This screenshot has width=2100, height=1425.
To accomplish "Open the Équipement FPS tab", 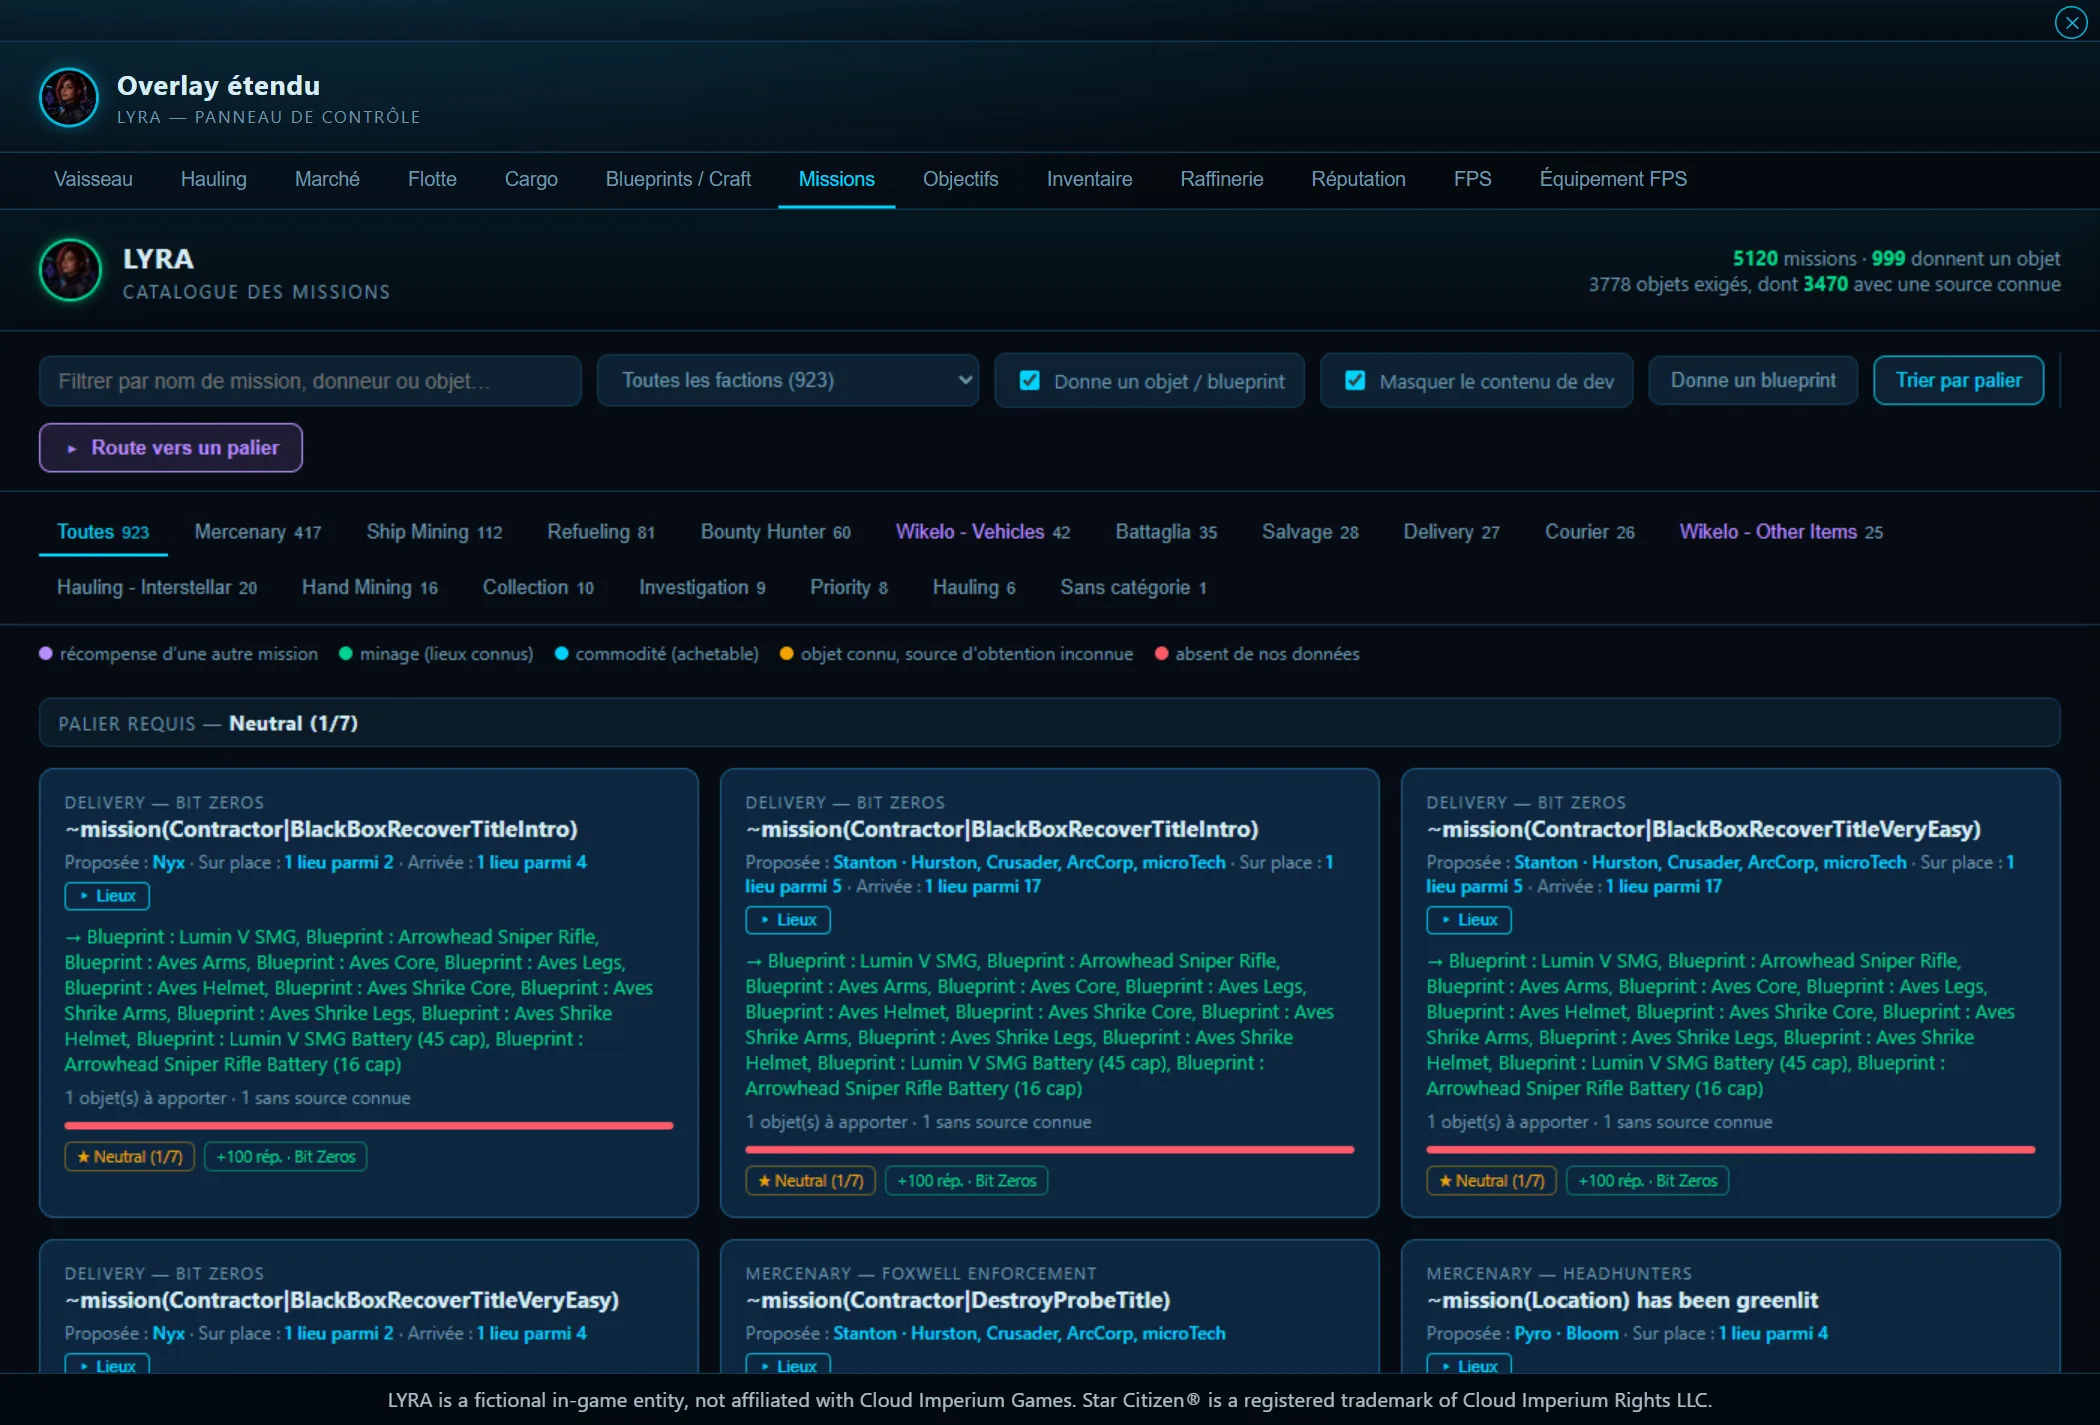I will point(1612,179).
